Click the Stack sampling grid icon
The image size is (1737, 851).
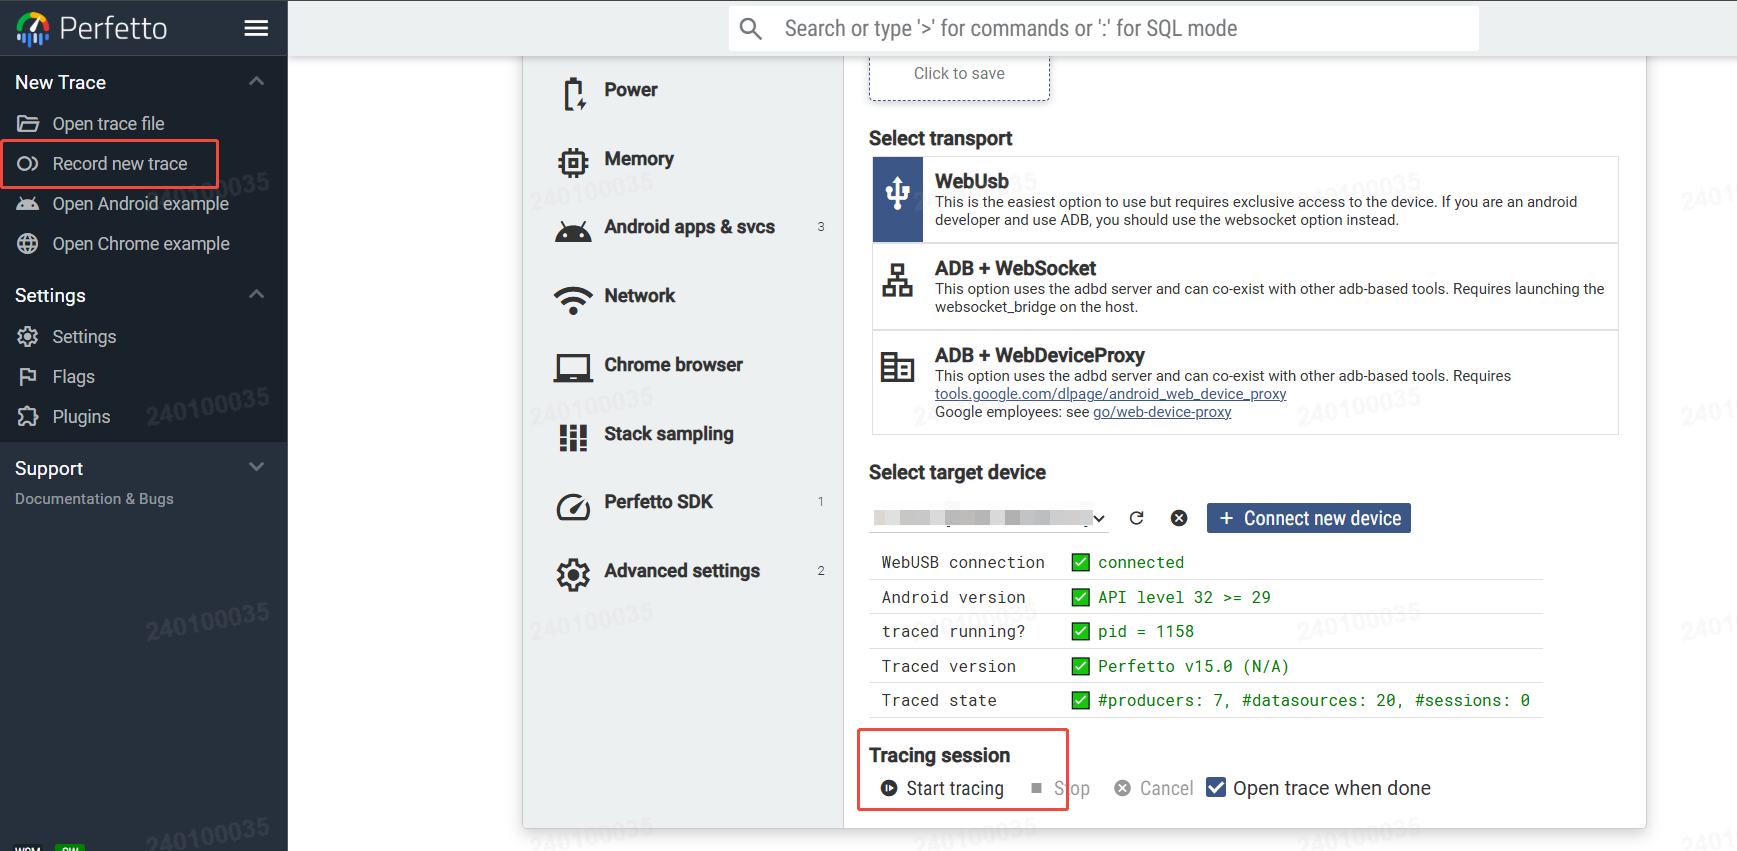coord(573,437)
